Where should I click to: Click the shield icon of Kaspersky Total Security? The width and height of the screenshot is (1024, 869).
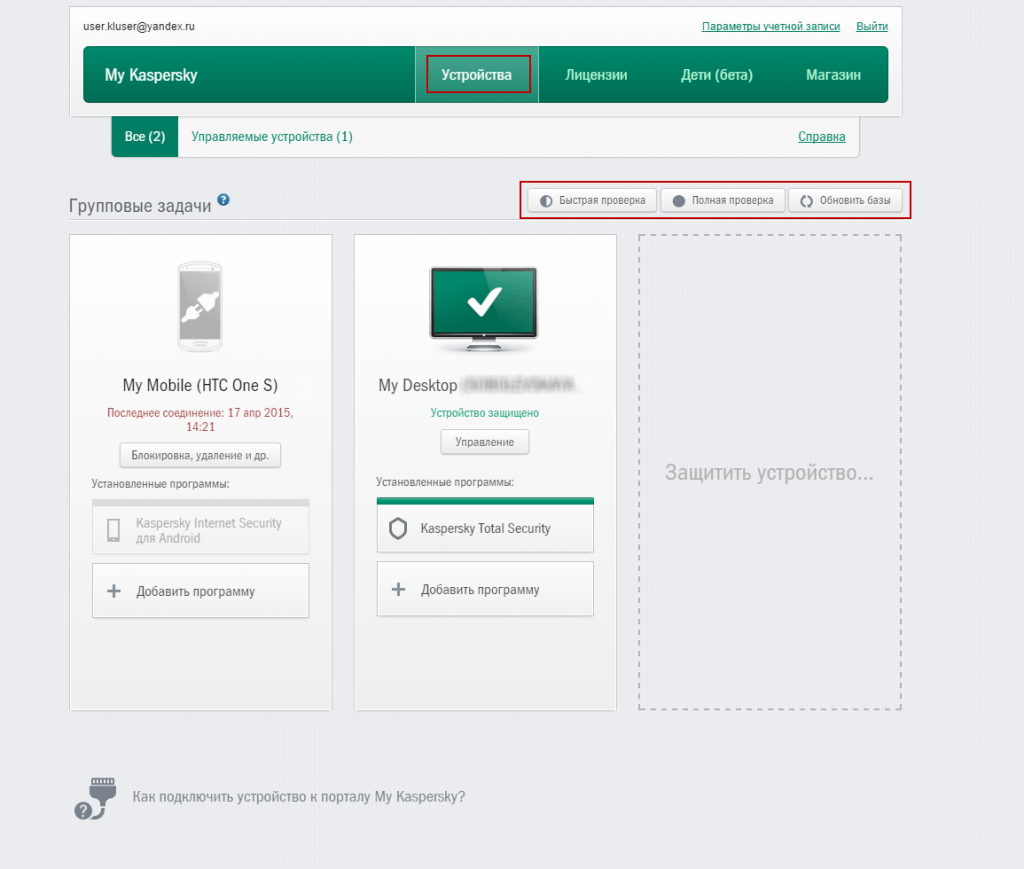pos(398,529)
